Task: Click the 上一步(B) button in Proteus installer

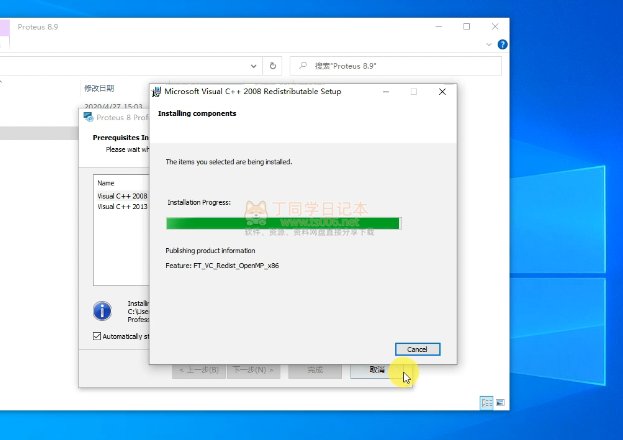Action: [199, 370]
